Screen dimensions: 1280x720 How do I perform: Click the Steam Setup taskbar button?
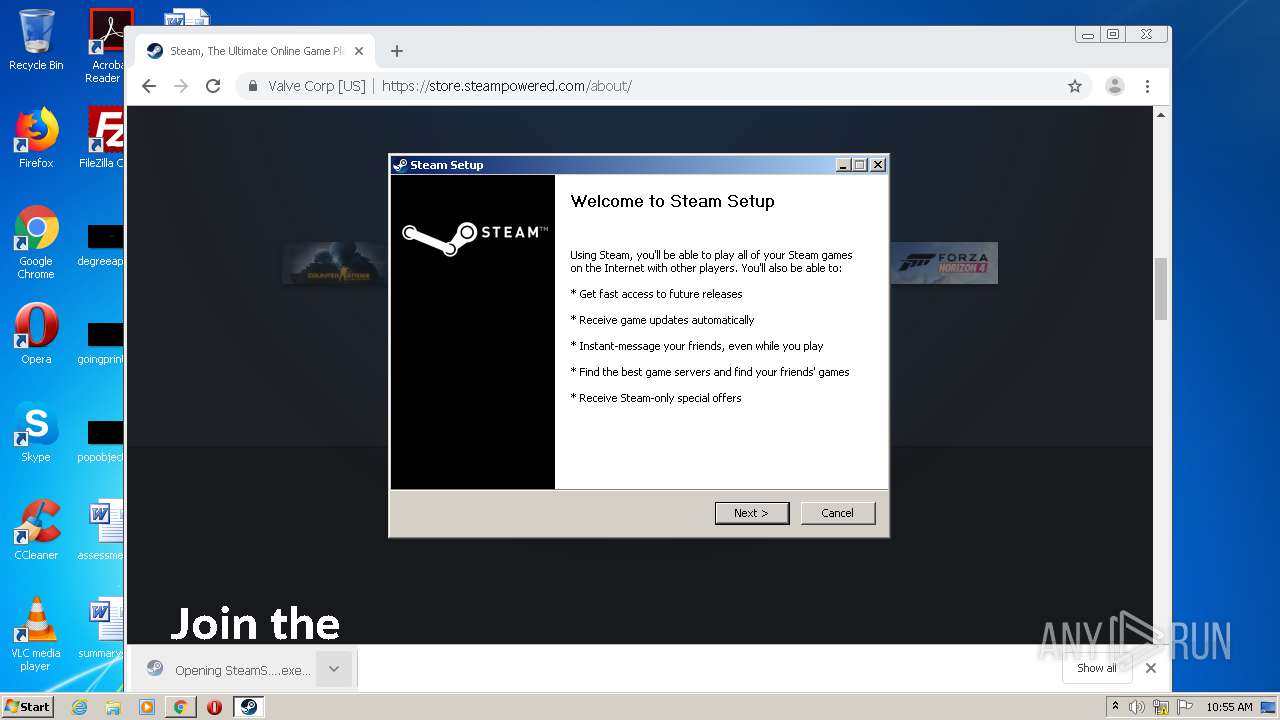pyautogui.click(x=248, y=707)
